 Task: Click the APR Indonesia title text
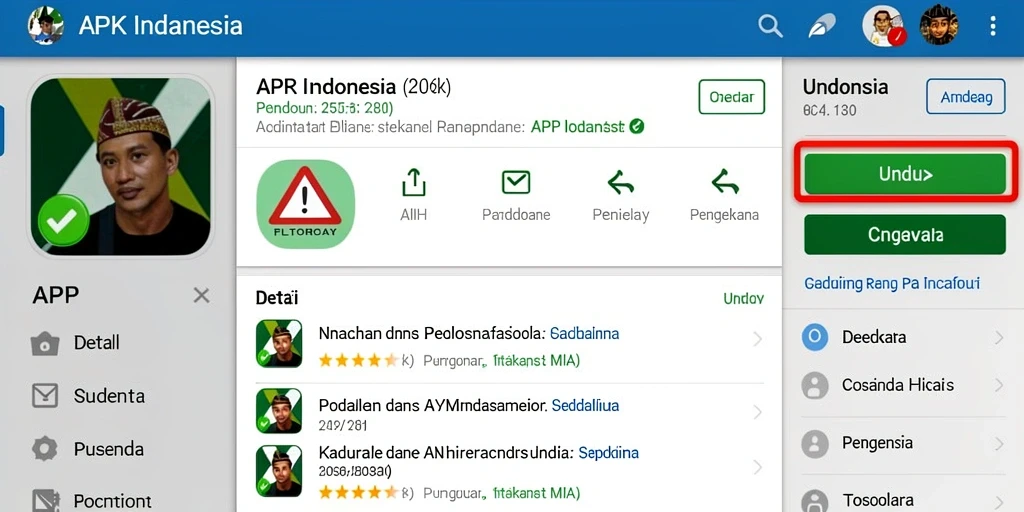pos(326,87)
